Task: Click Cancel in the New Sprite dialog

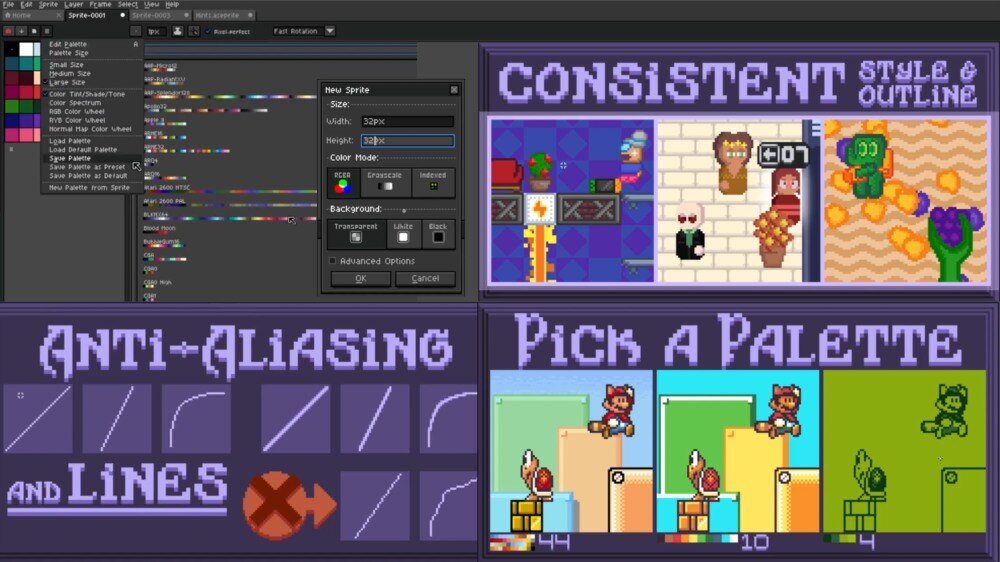Action: click(425, 278)
